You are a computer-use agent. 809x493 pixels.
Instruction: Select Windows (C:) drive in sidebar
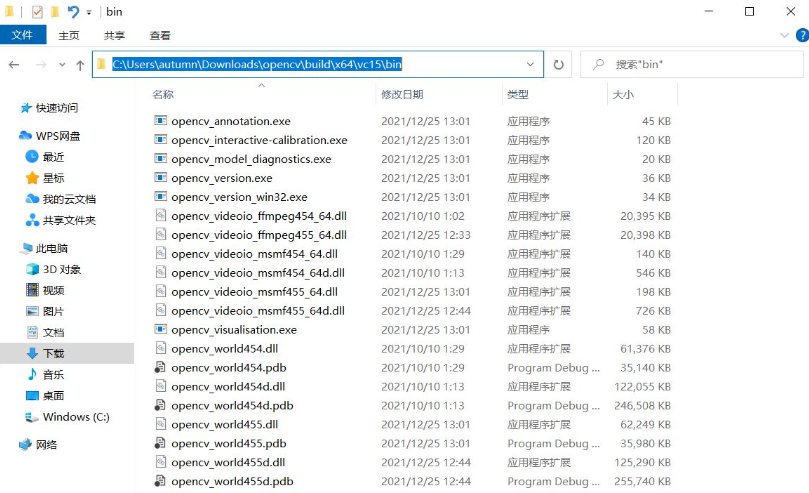75,417
